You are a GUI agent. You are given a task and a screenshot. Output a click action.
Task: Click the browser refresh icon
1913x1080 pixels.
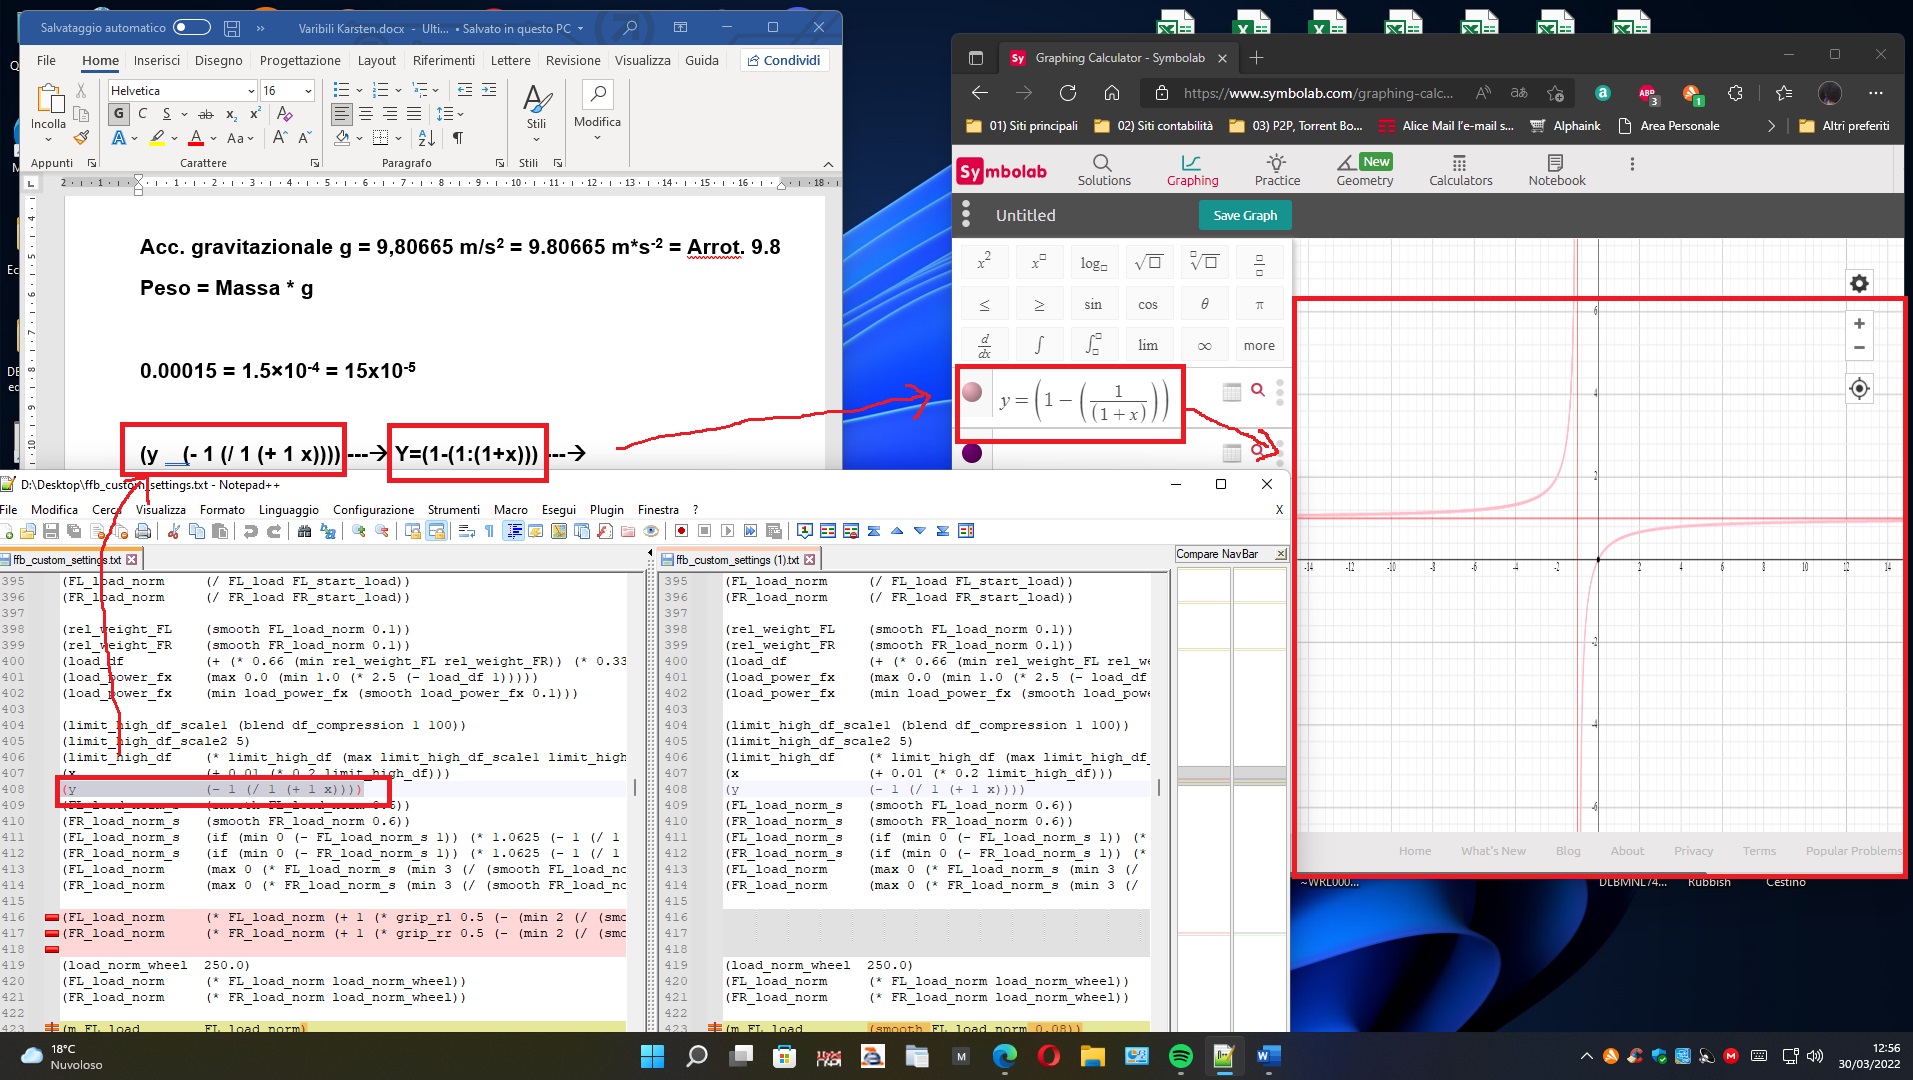pyautogui.click(x=1068, y=93)
